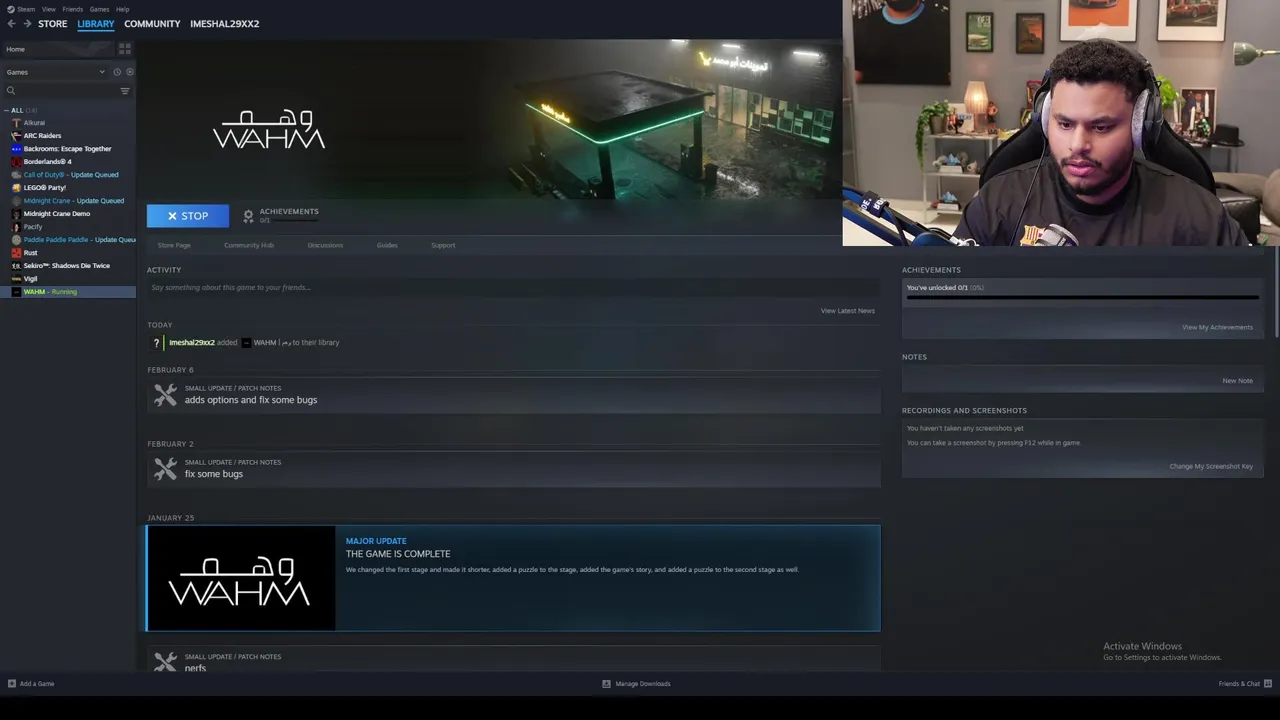This screenshot has height=720, width=1280.
Task: Click New Note button
Action: (1237, 380)
